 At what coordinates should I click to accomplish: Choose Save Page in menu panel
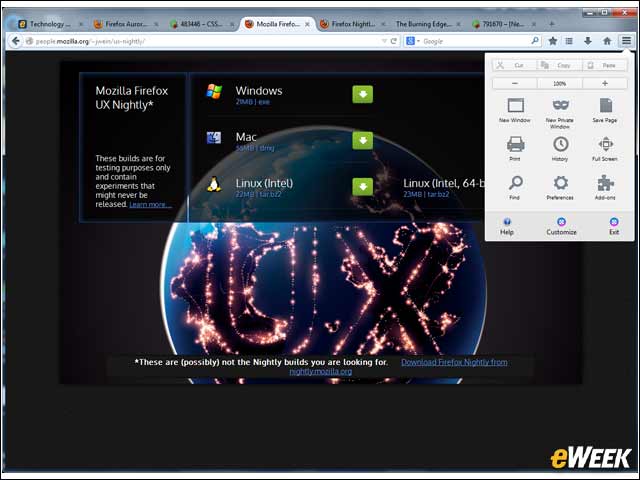(x=605, y=110)
